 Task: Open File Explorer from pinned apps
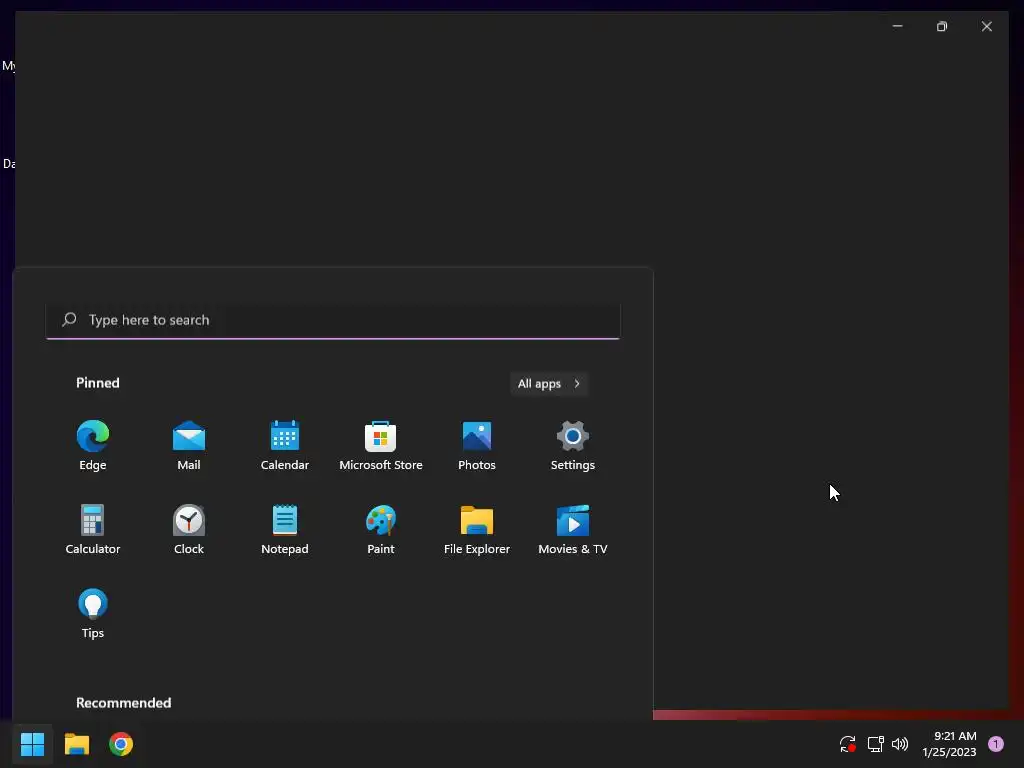(x=477, y=530)
